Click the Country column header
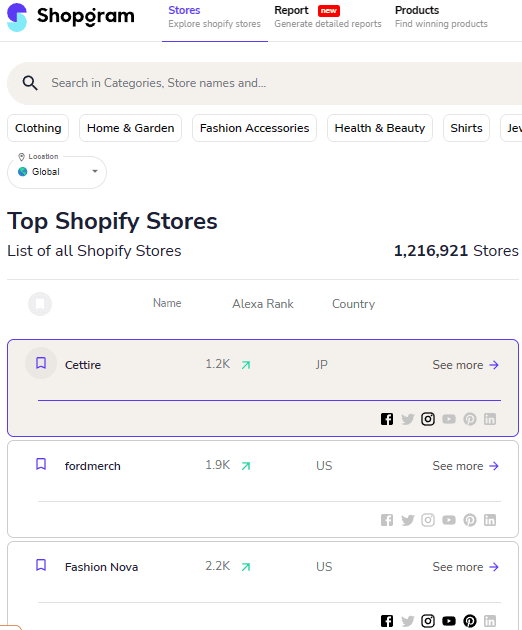 [354, 304]
